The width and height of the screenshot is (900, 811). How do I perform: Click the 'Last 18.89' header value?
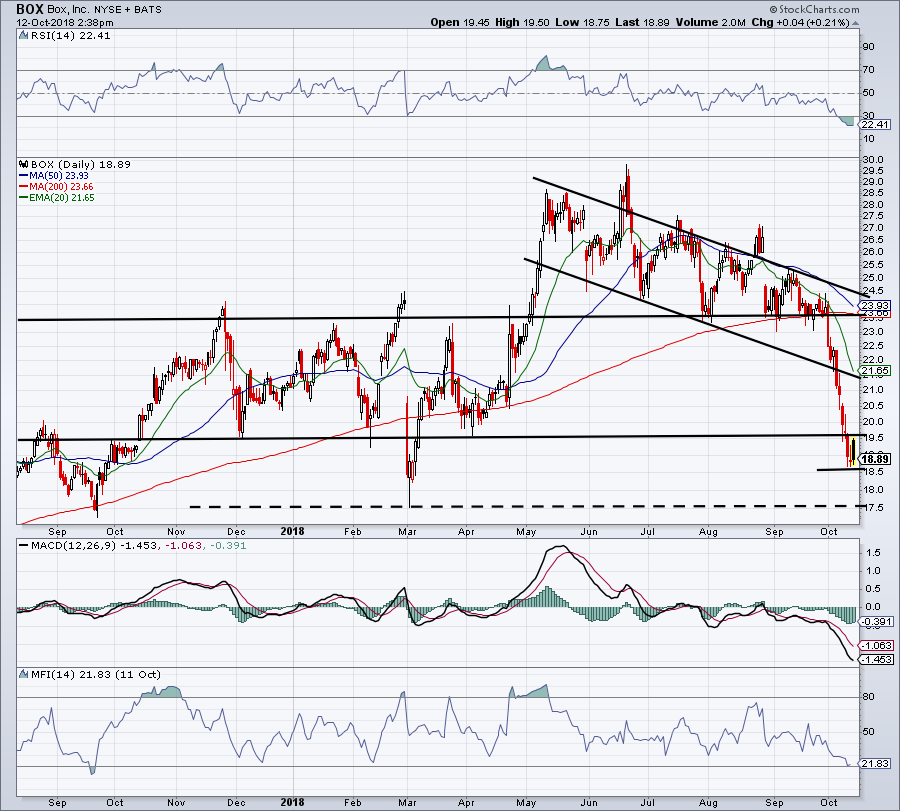643,22
